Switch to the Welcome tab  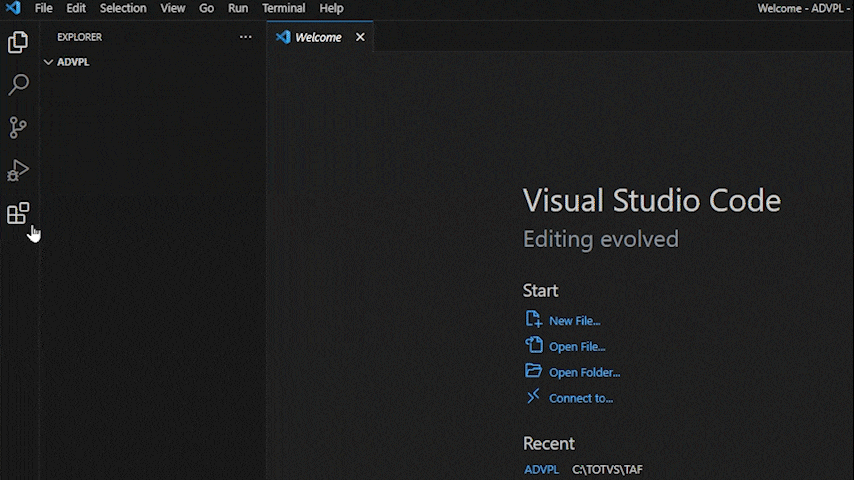[x=320, y=37]
